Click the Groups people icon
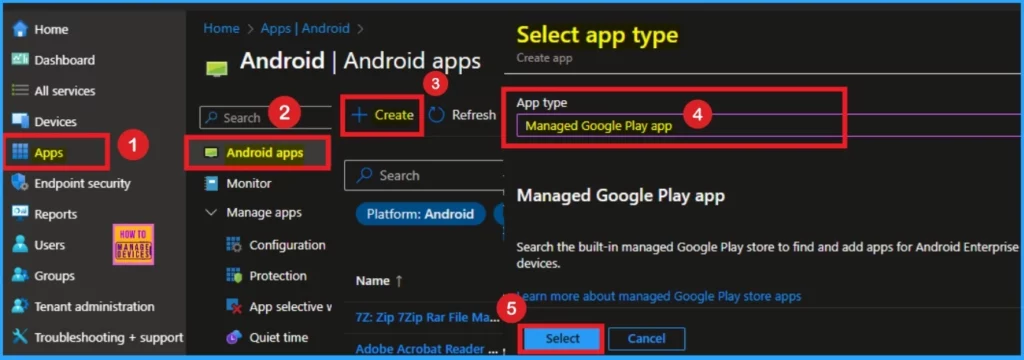 coord(20,276)
